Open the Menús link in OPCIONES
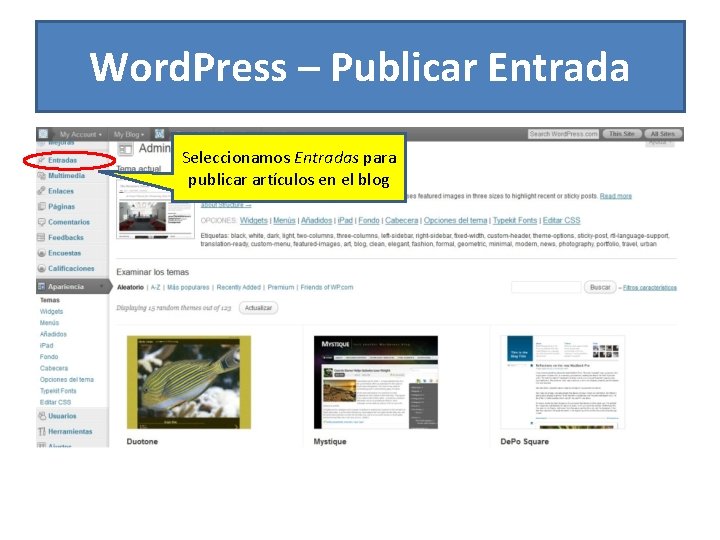 [x=284, y=220]
